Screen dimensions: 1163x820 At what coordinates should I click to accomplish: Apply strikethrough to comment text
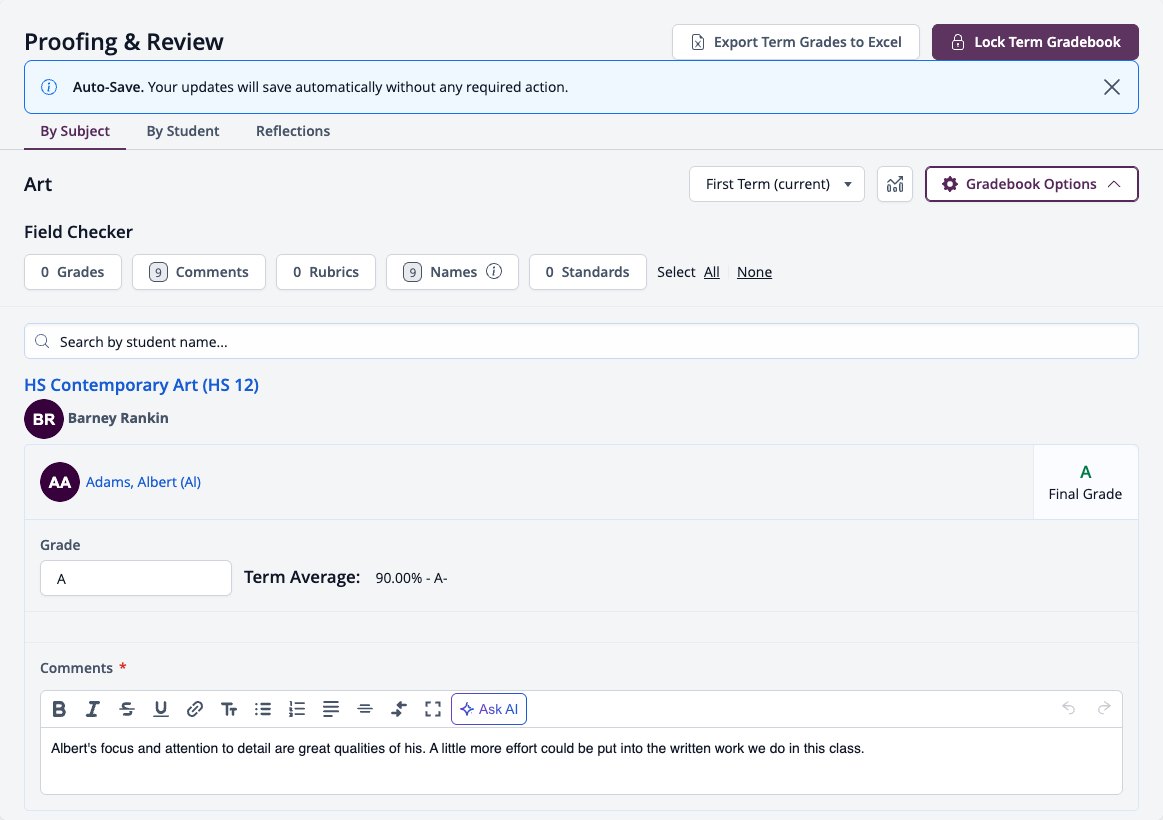click(127, 709)
